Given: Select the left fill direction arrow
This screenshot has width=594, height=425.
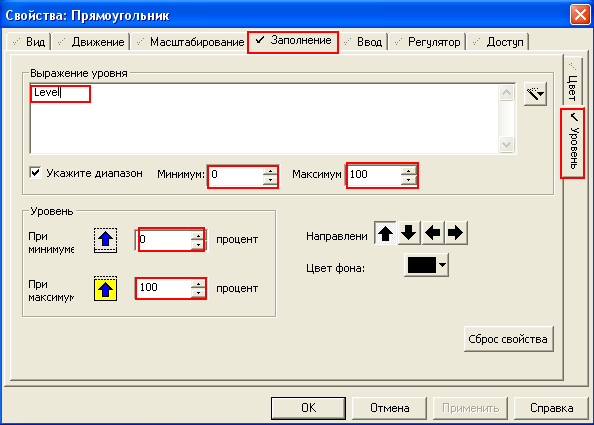Looking at the screenshot, I should (432, 233).
